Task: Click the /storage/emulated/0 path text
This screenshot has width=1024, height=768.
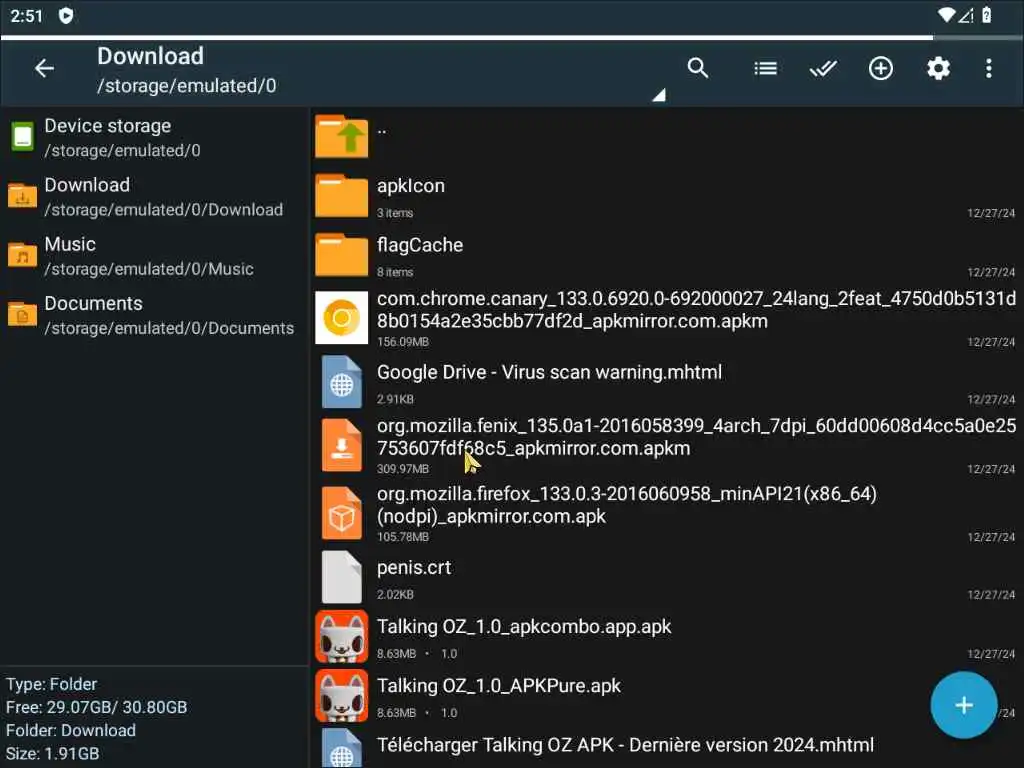Action: coord(187,86)
